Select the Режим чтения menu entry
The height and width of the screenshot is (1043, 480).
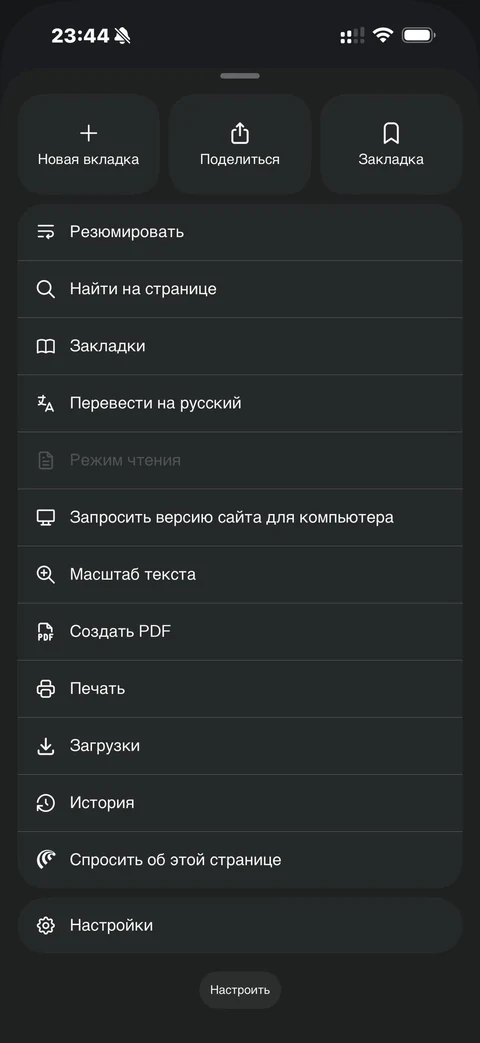tap(239, 460)
